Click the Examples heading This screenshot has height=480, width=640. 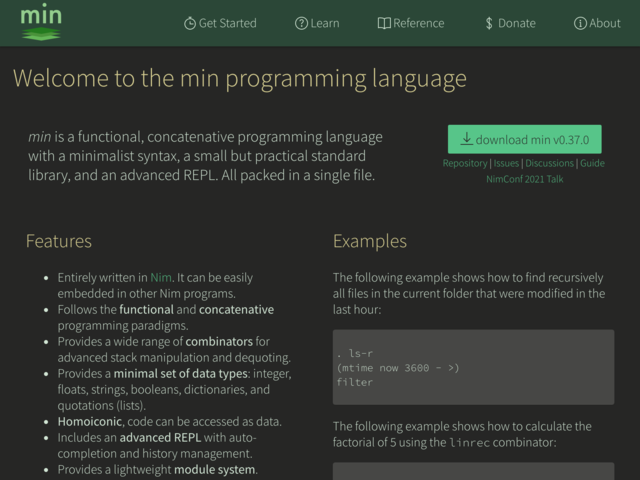tap(370, 241)
